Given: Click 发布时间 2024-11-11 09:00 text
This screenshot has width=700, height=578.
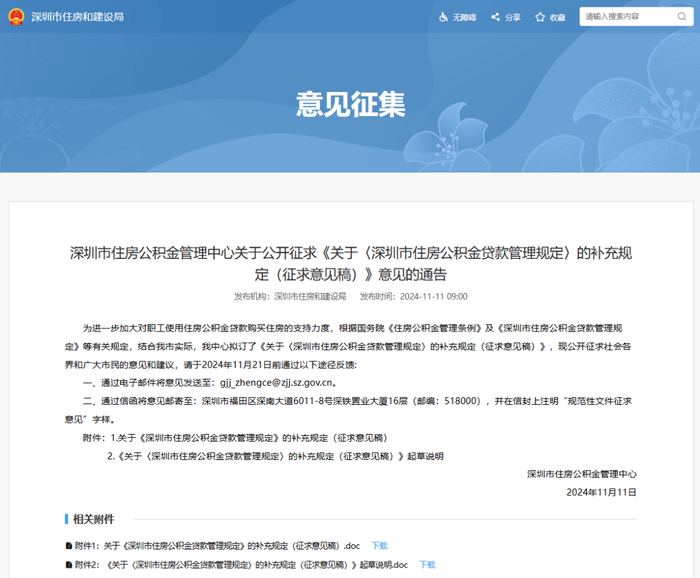Looking at the screenshot, I should click(413, 296).
